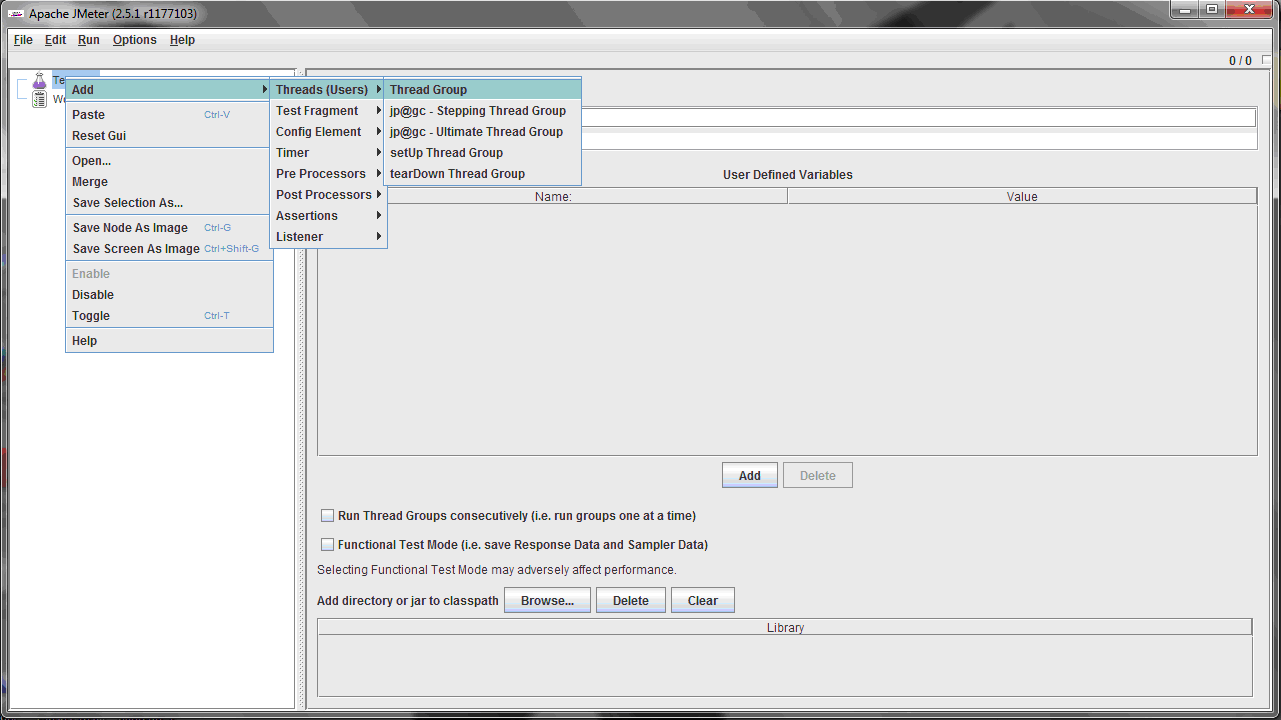Expand the Add submenu
The height and width of the screenshot is (720, 1281).
click(169, 90)
